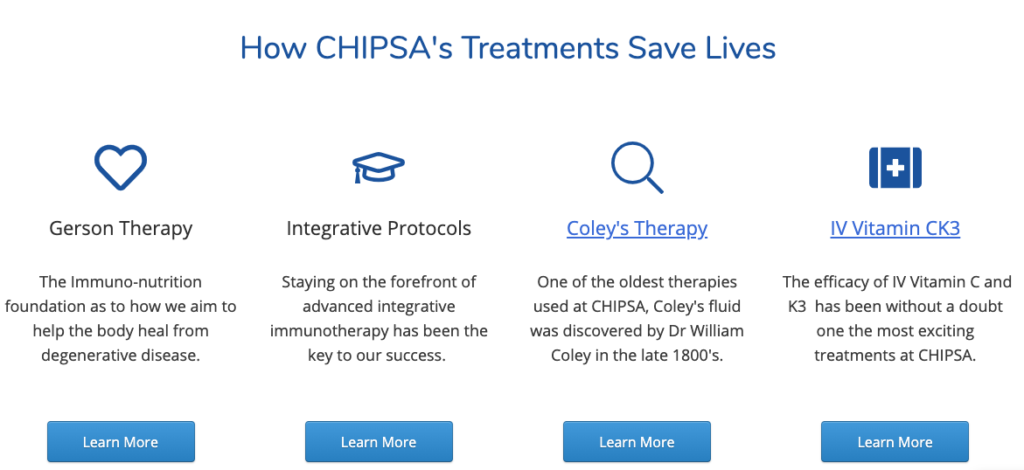
Task: Click the words degenerative disease in Gerson text
Action: point(121,354)
